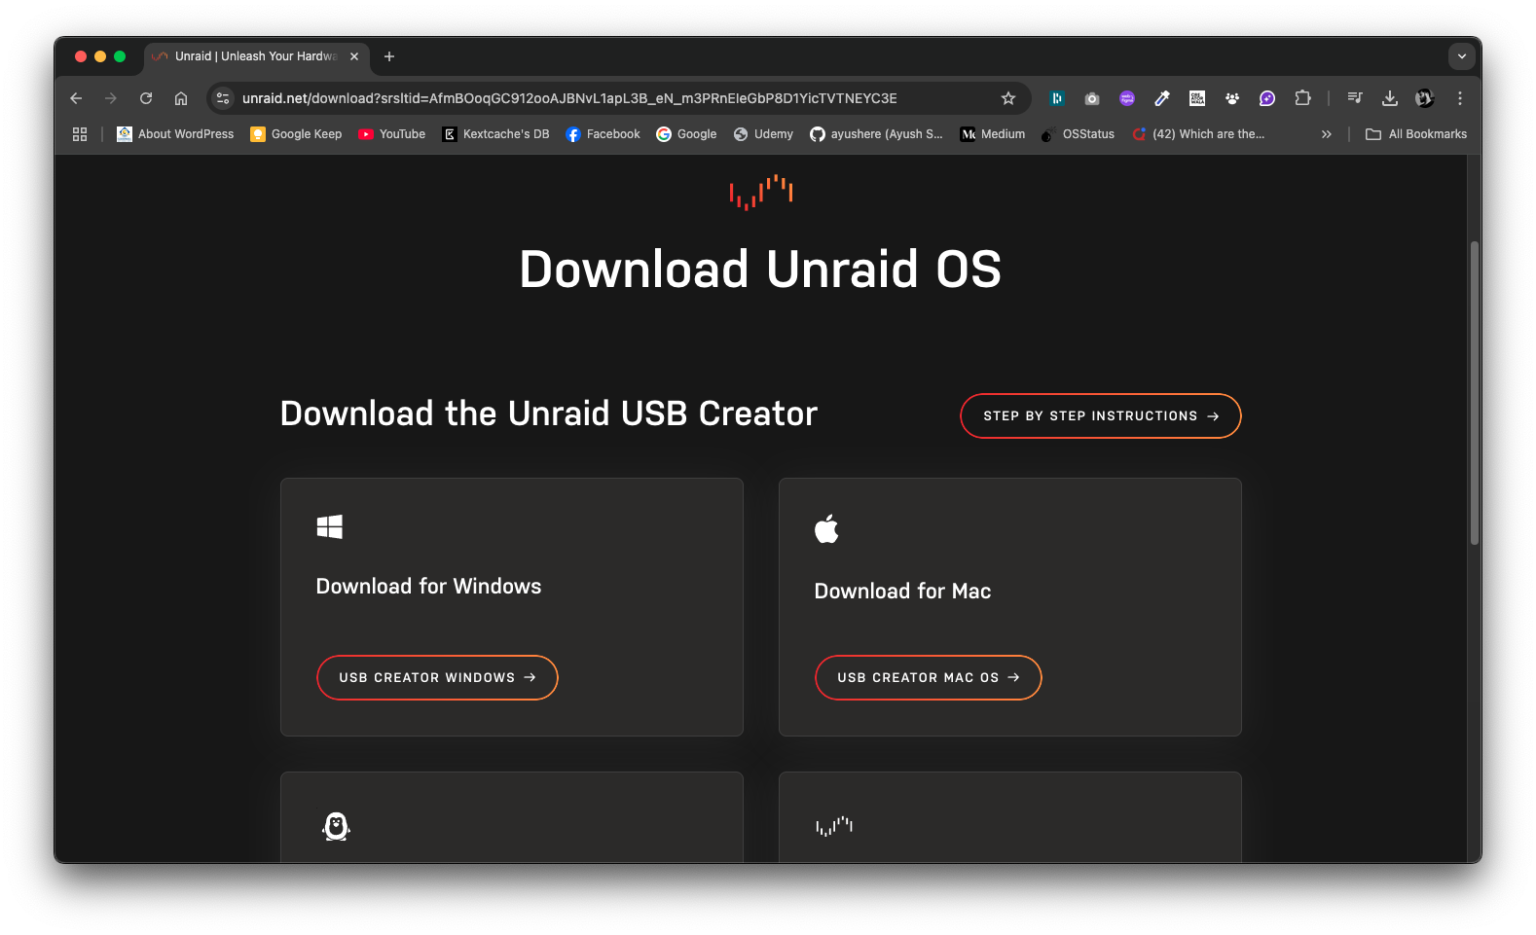Click the camera screenshot extension icon

(x=1091, y=98)
